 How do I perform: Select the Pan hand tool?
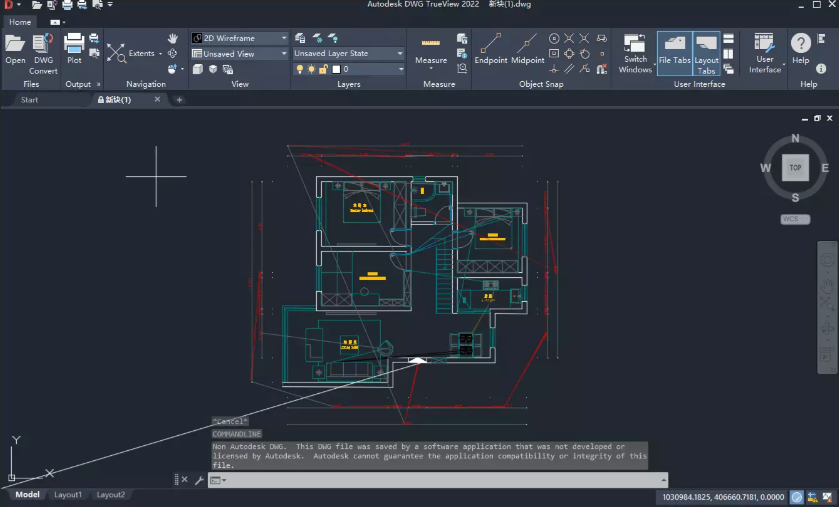point(173,38)
